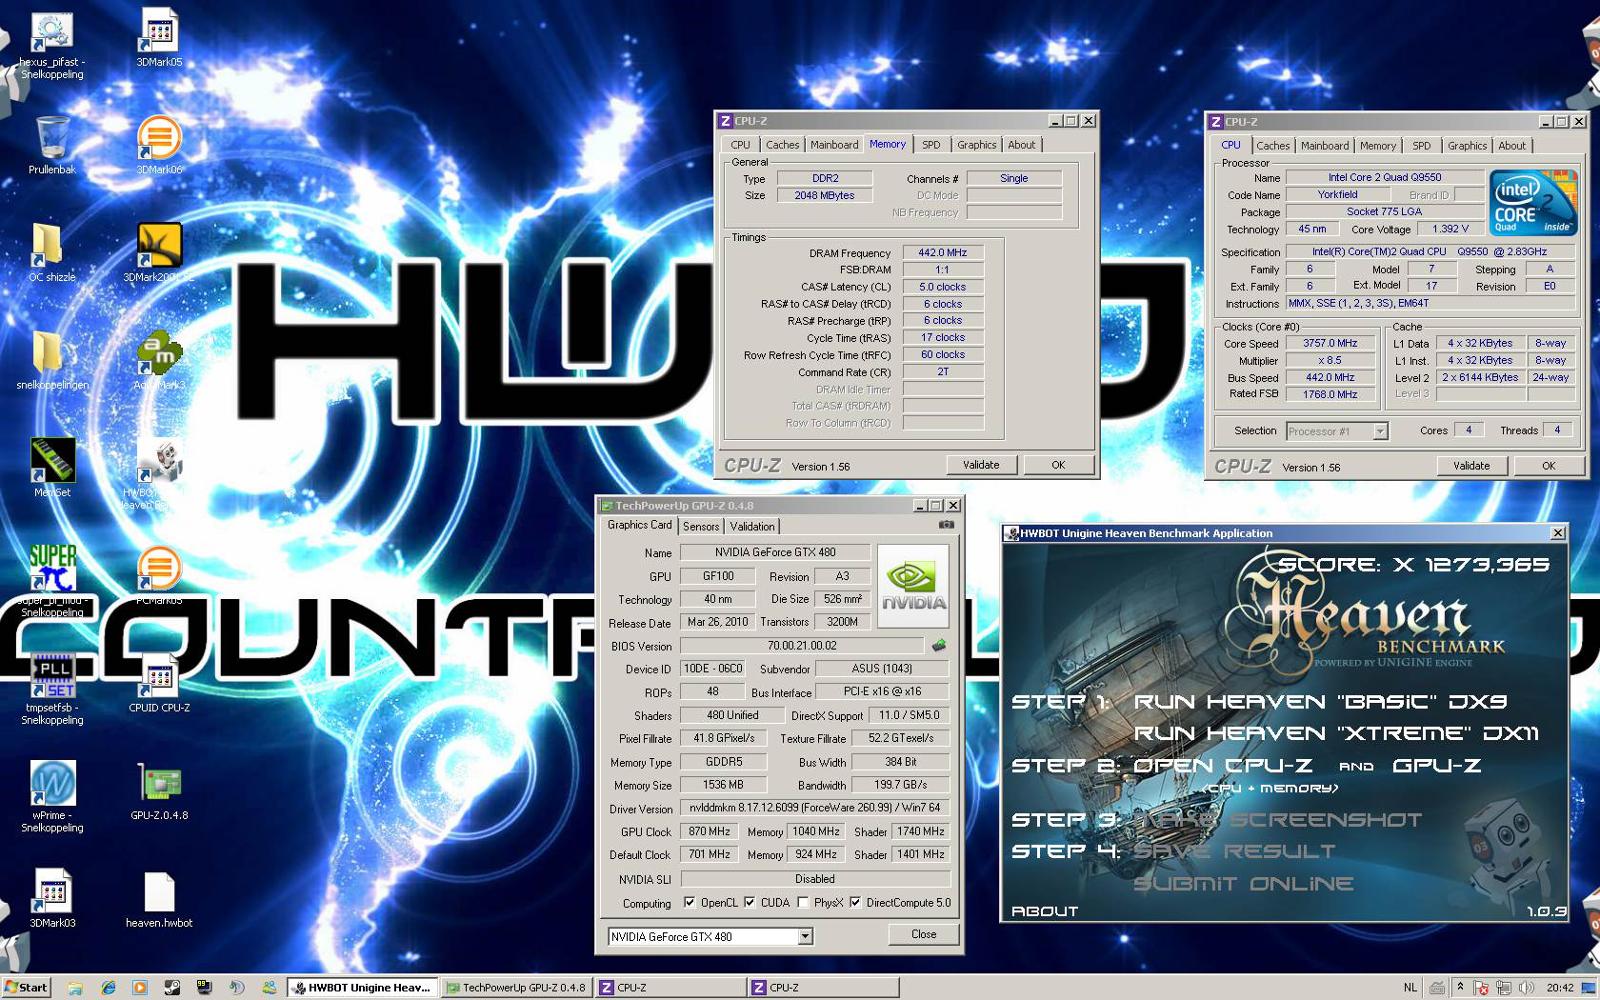Click OK in the Processor CPU-Z window

[1548, 466]
